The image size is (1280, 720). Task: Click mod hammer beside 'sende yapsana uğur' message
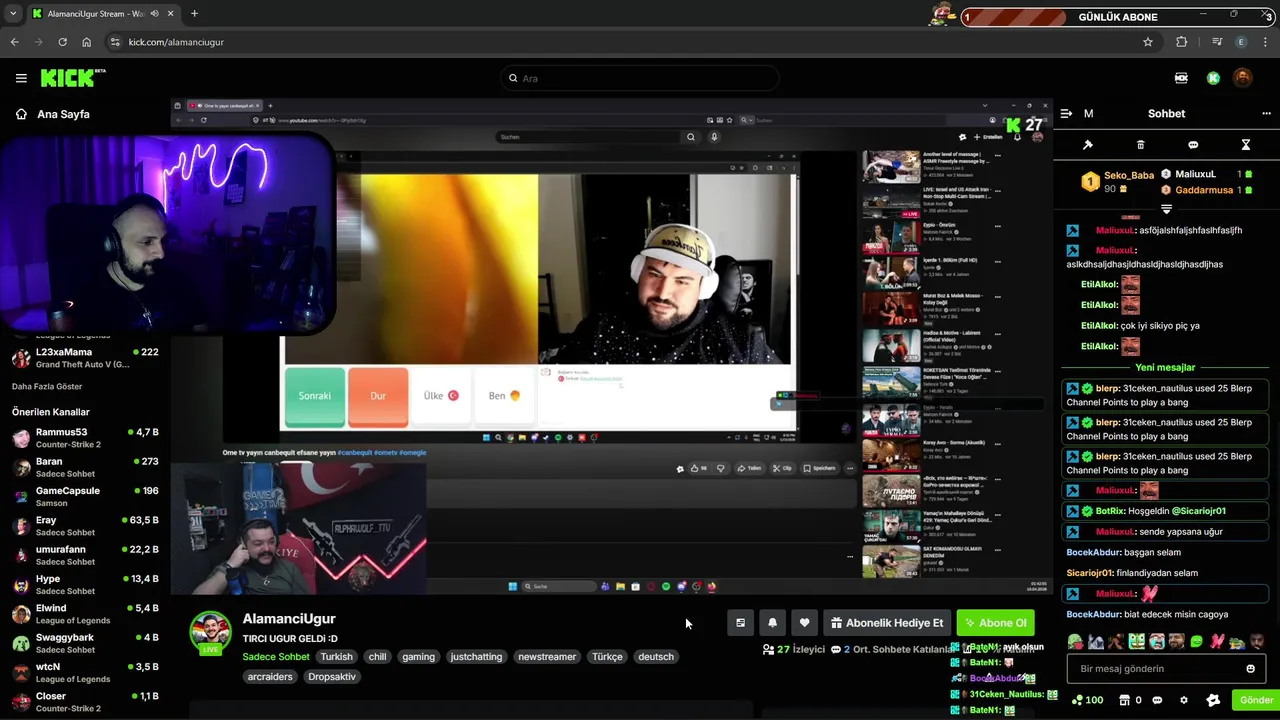pos(1072,531)
